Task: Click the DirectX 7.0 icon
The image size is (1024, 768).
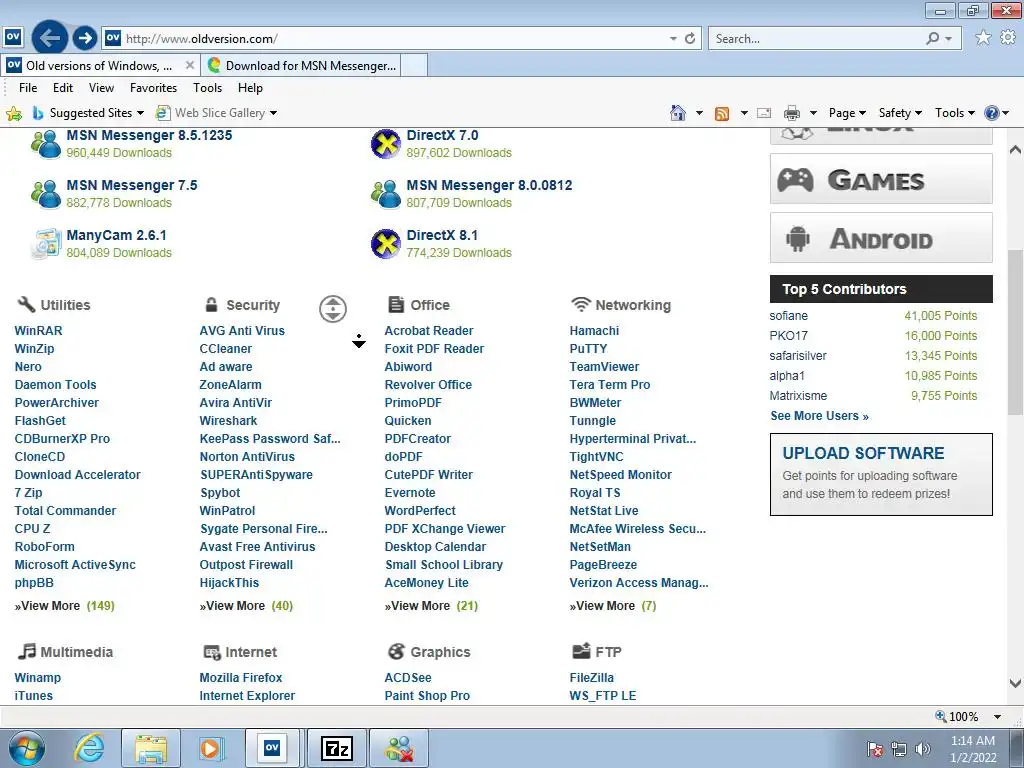Action: tap(386, 144)
